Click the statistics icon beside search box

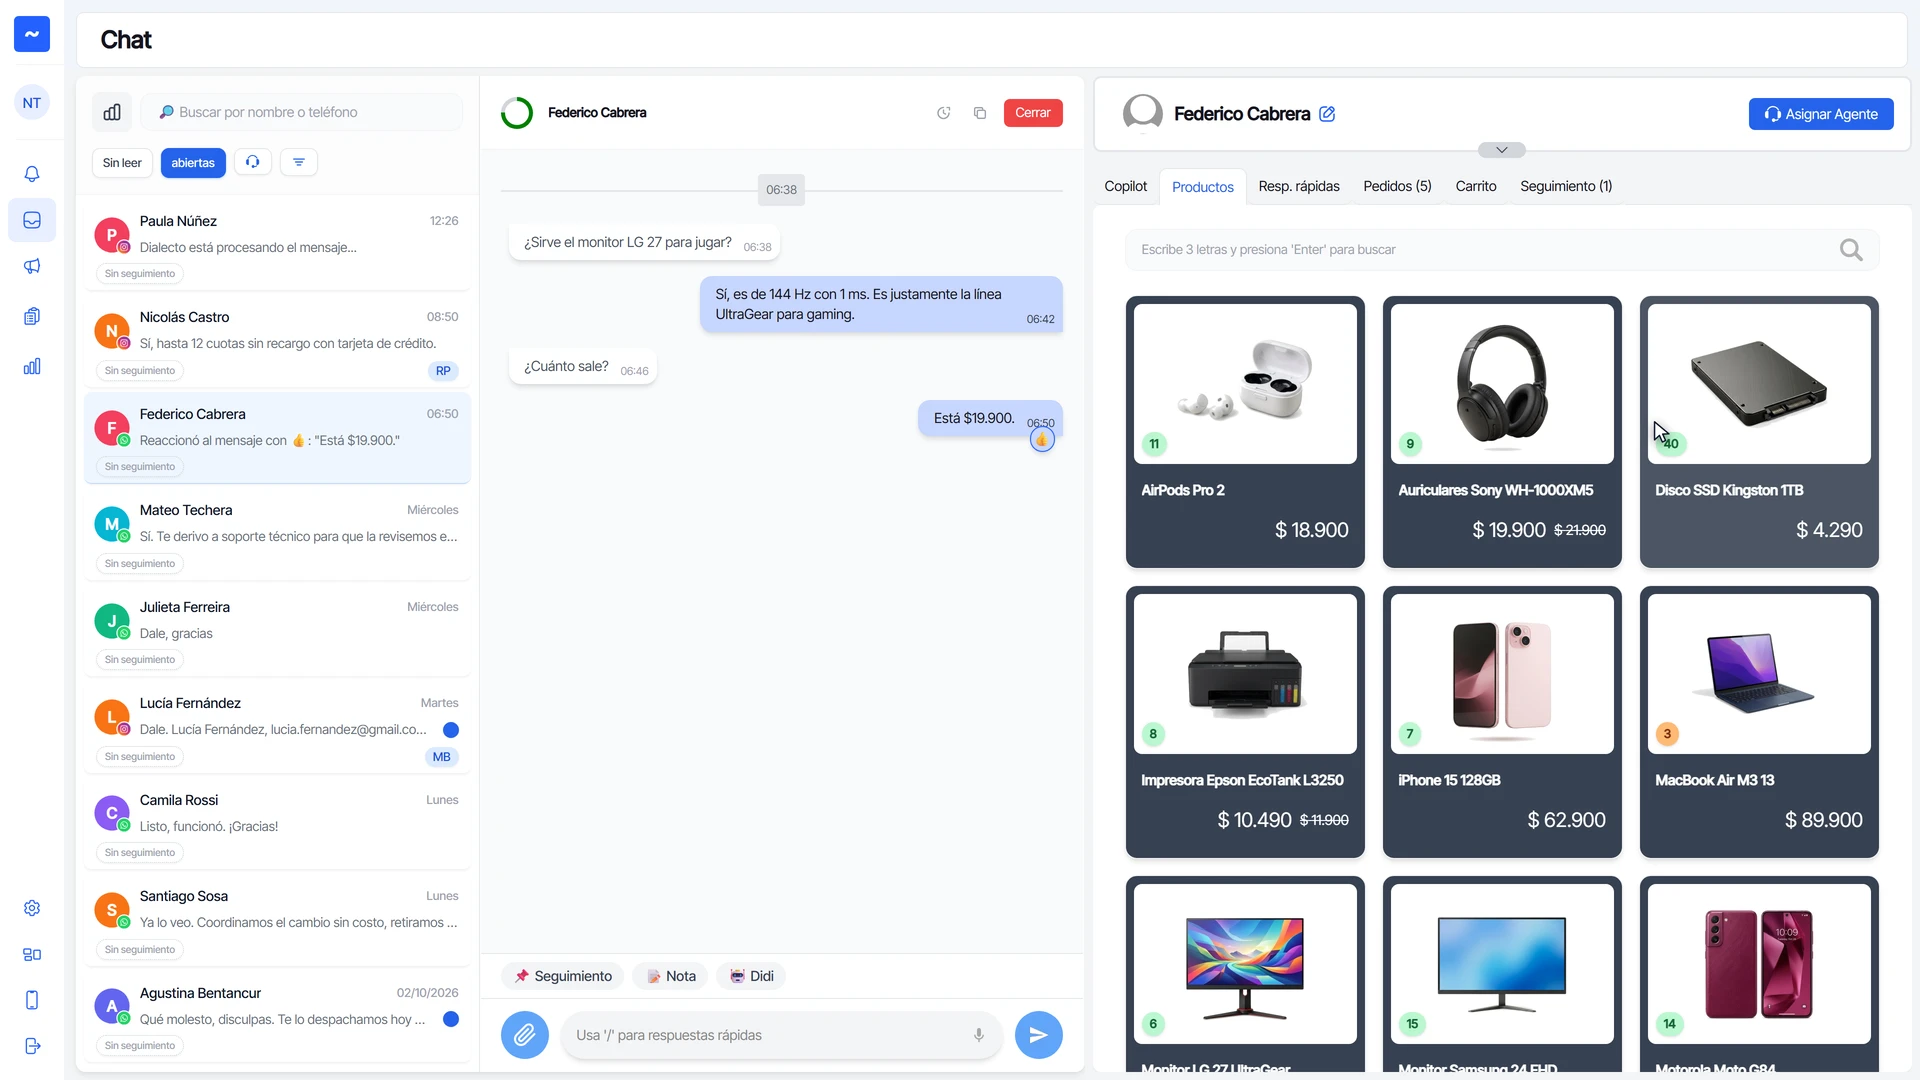pyautogui.click(x=112, y=112)
